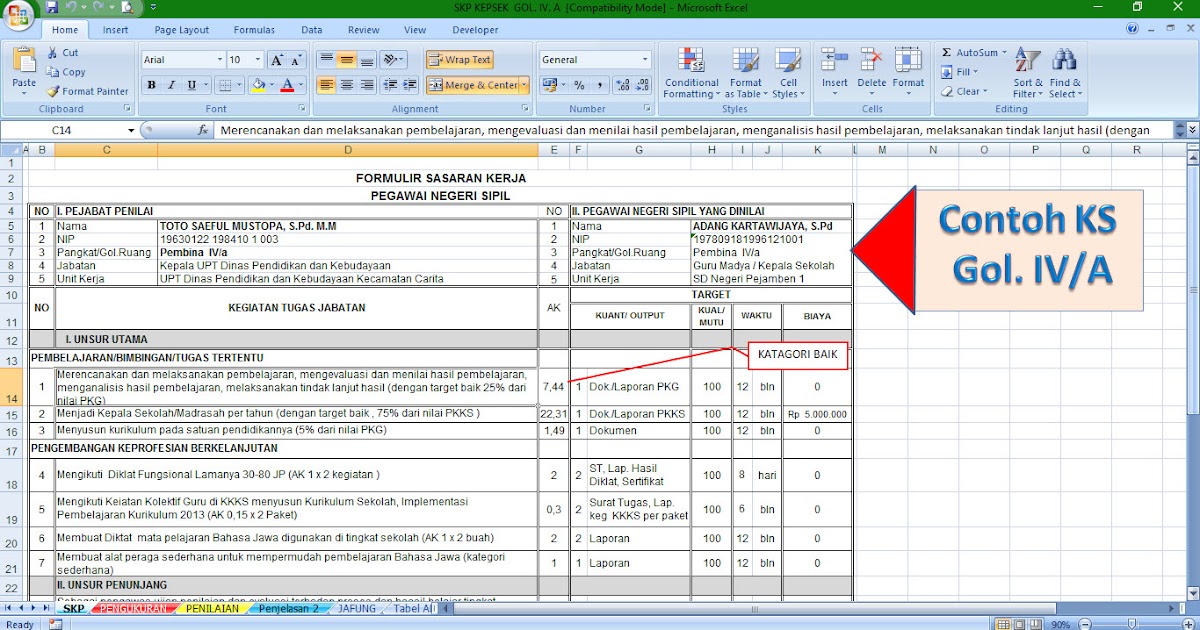Open the Alignment group dialog launcher
1200x630 pixels.
coord(527,108)
